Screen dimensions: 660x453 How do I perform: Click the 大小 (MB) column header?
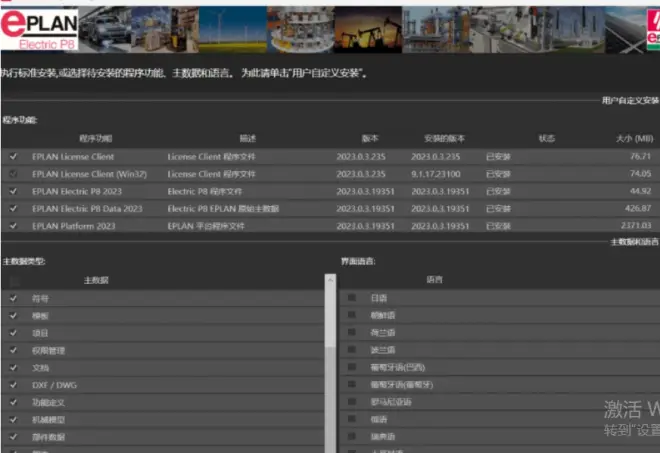(x=634, y=139)
